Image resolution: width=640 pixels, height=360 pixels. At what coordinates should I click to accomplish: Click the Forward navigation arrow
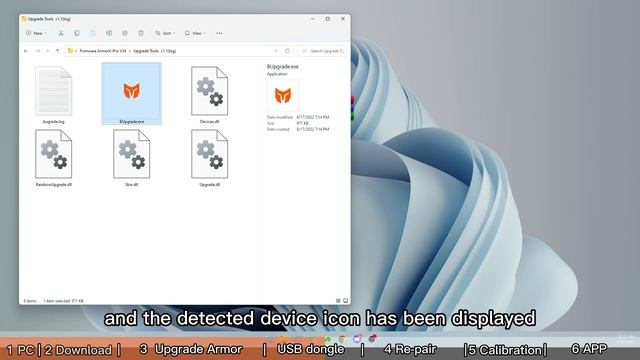coord(38,51)
